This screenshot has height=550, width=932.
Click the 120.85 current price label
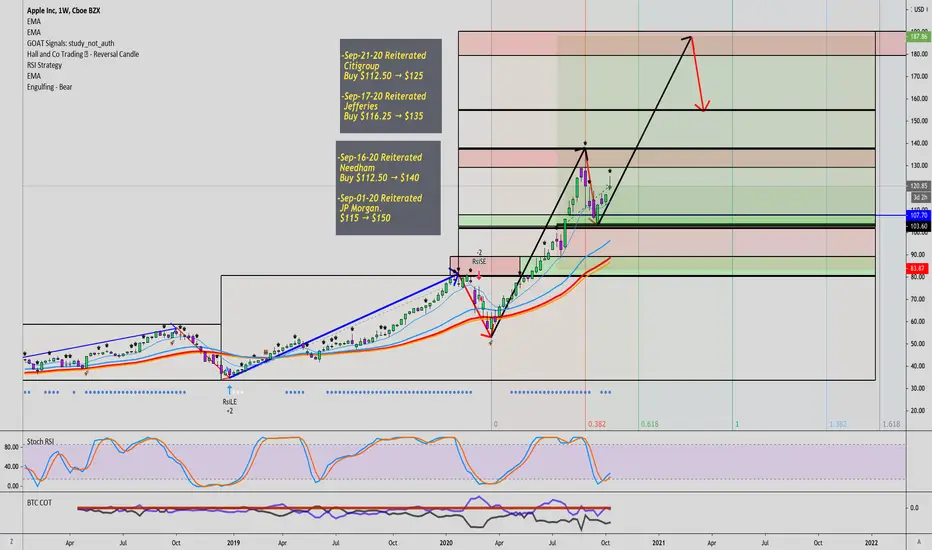click(918, 186)
